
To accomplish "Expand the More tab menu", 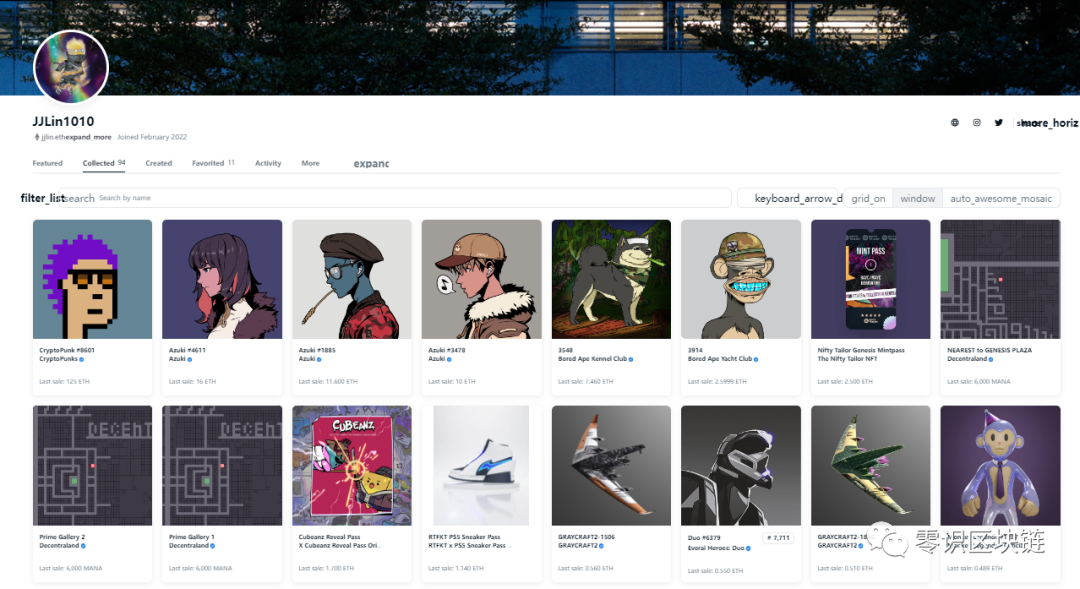I will pyautogui.click(x=310, y=163).
